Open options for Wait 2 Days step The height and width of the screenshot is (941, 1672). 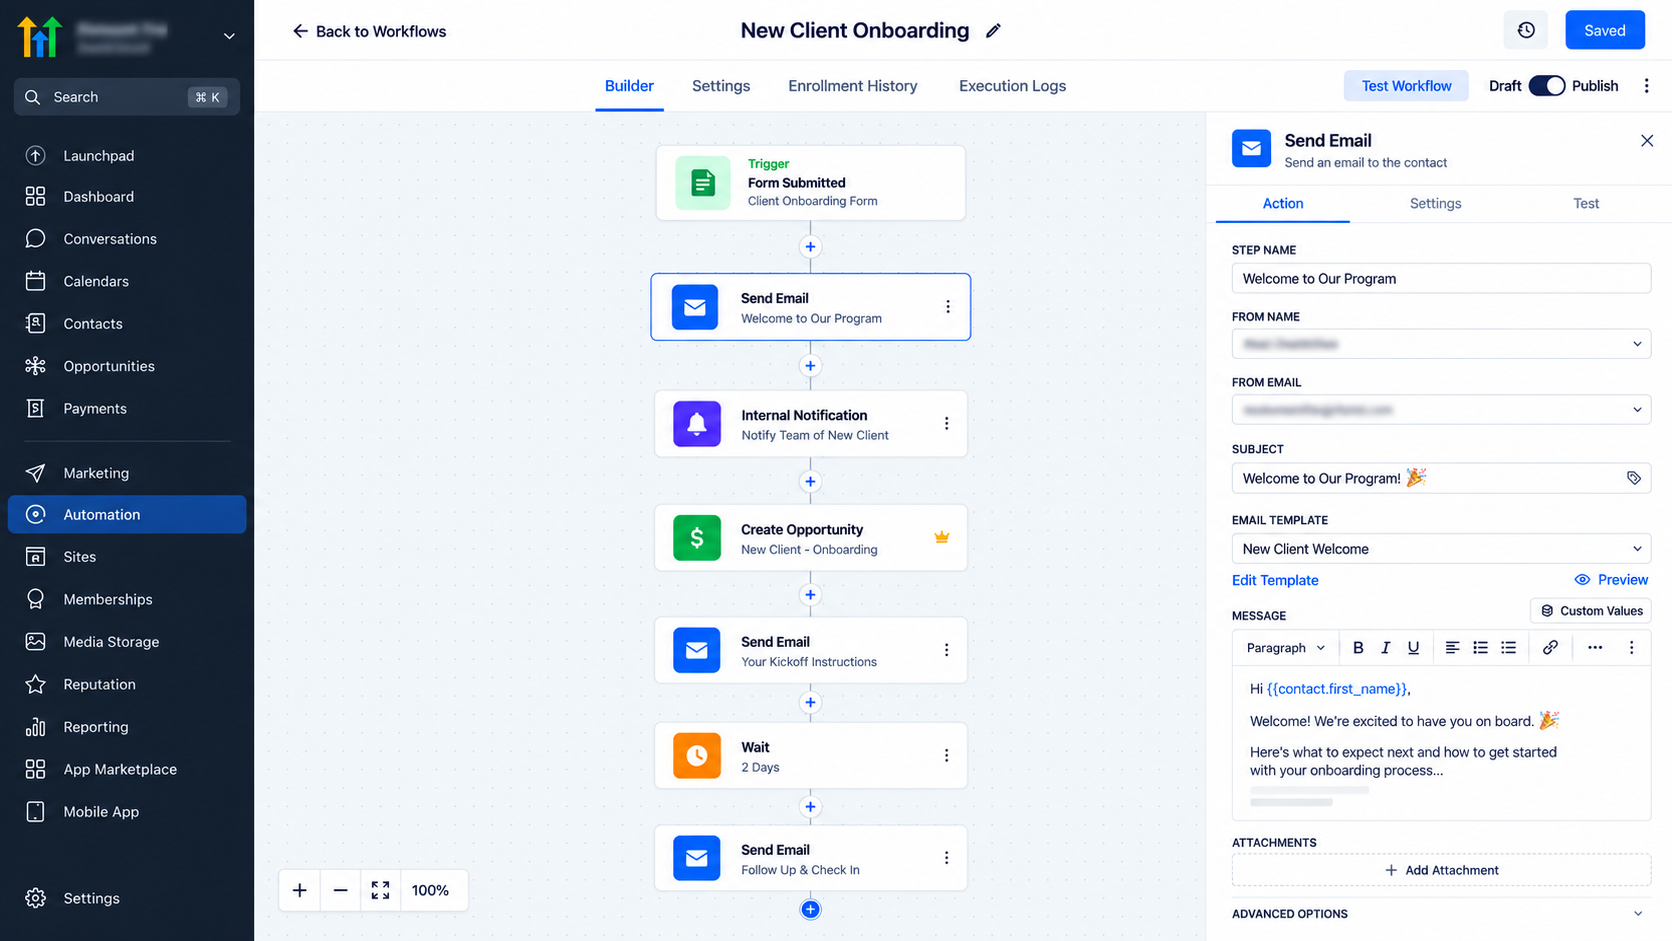click(x=946, y=756)
